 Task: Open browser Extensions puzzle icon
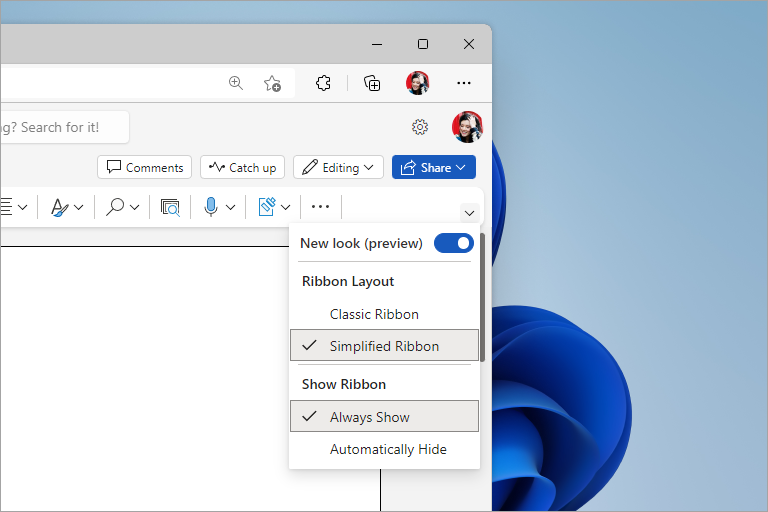tap(323, 83)
